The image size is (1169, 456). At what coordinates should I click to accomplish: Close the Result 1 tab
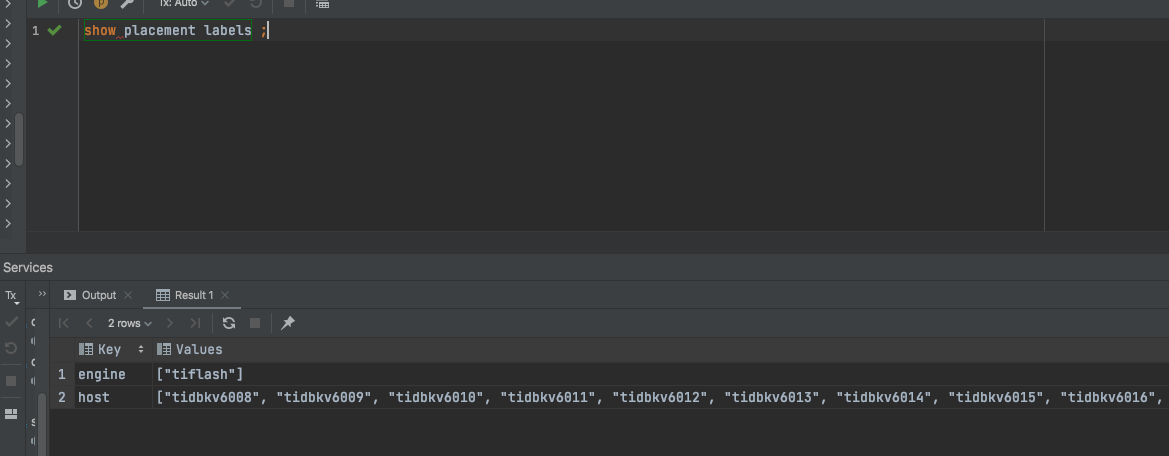pyautogui.click(x=225, y=295)
